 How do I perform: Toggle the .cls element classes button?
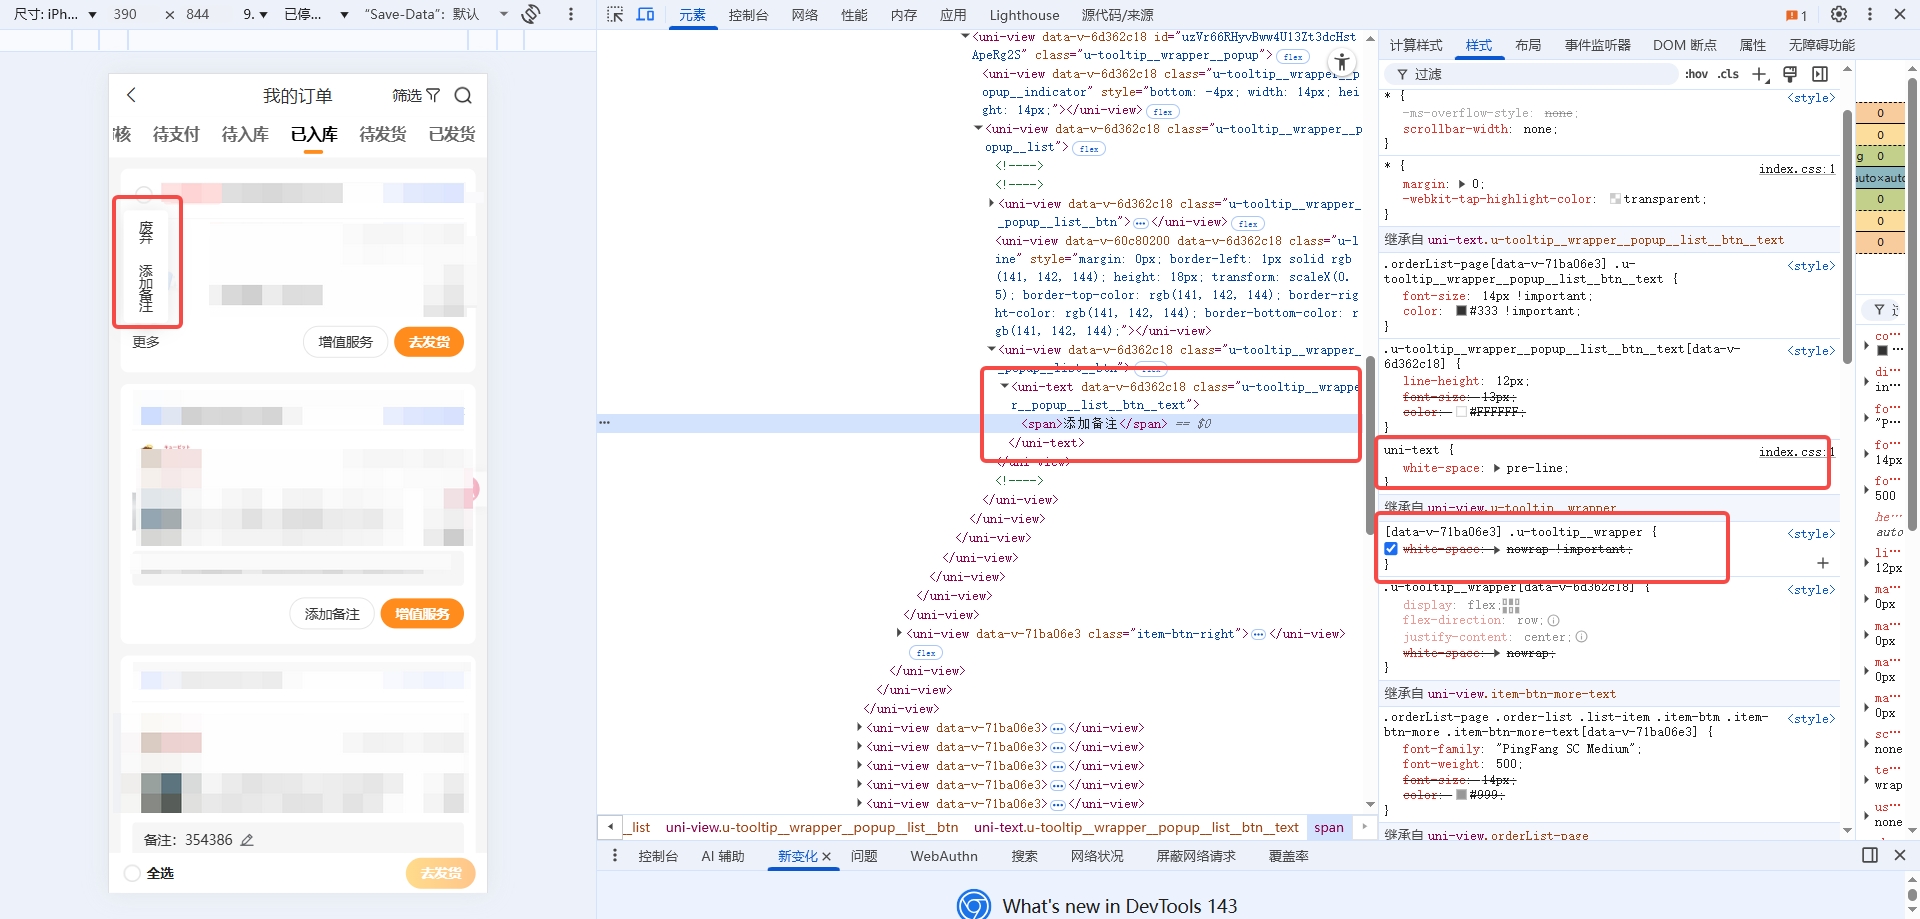coord(1728,74)
